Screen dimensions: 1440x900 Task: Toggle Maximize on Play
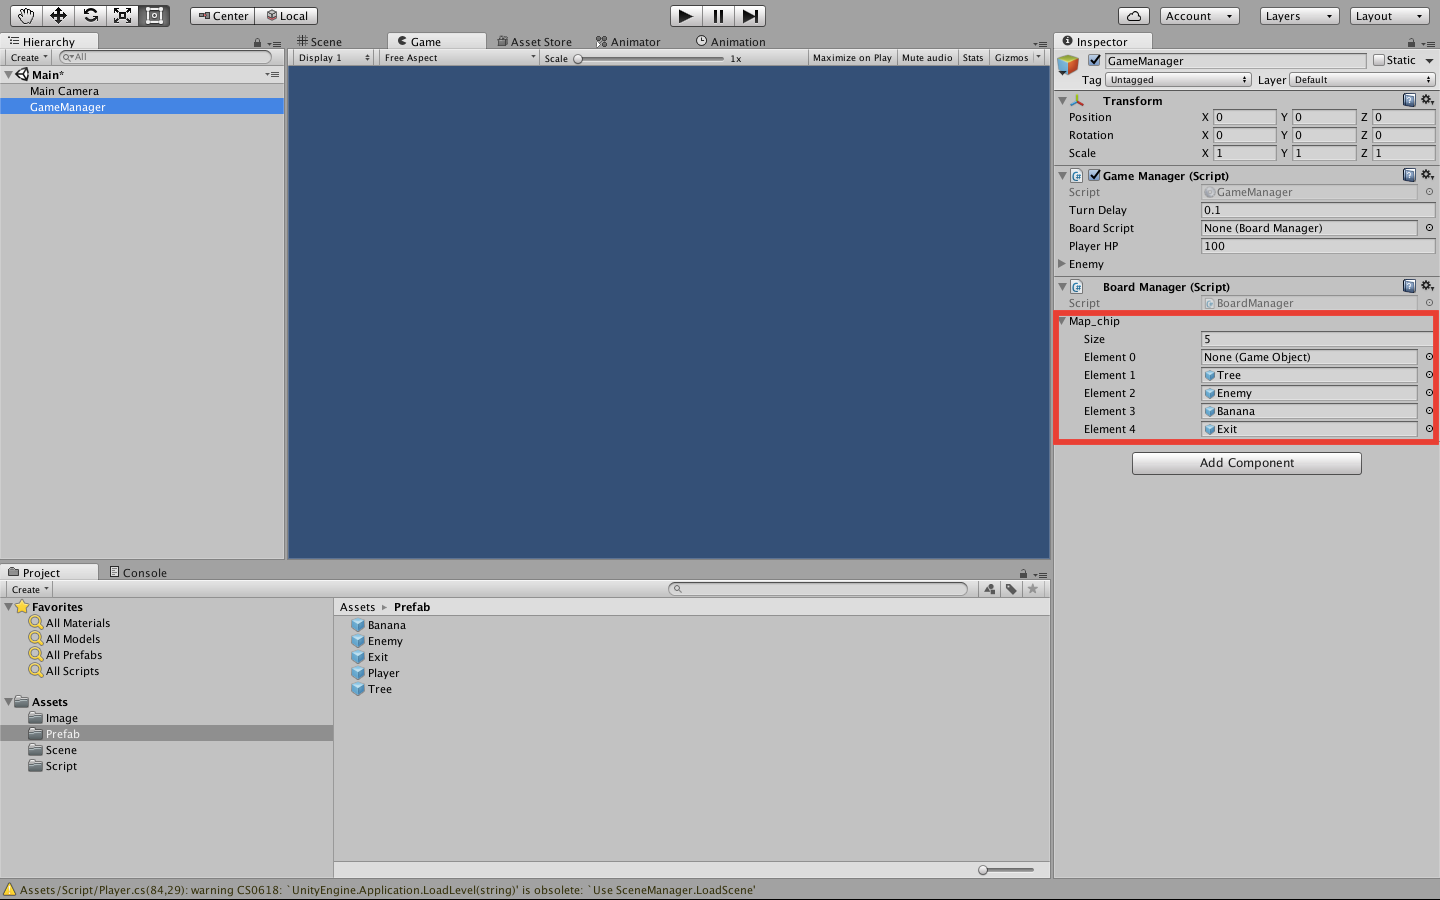[x=852, y=58]
